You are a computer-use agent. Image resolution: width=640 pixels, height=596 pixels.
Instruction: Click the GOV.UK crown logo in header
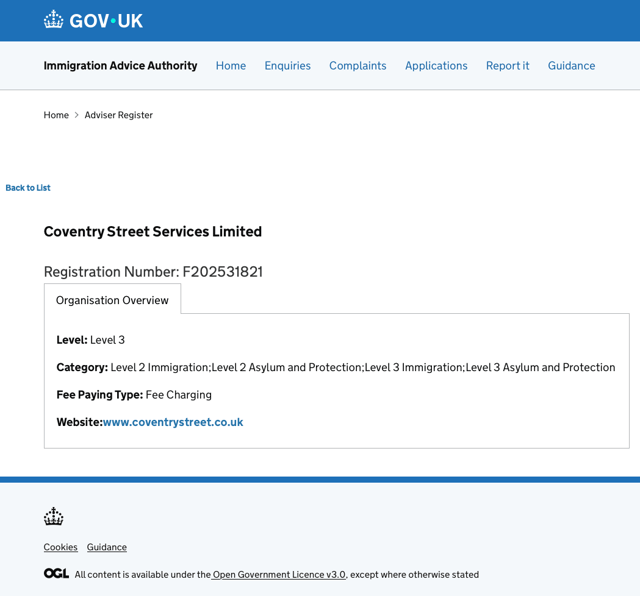[x=53, y=20]
